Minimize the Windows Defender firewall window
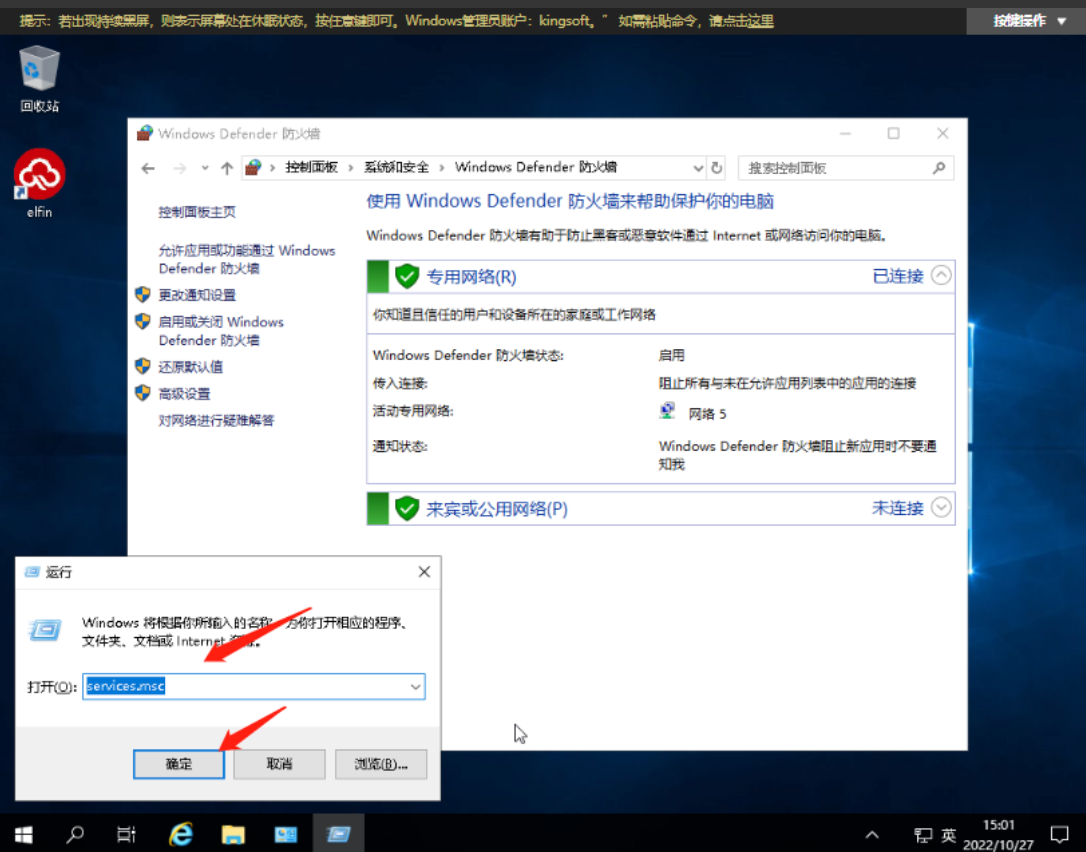Screen dimensions: 1086x852 845,133
